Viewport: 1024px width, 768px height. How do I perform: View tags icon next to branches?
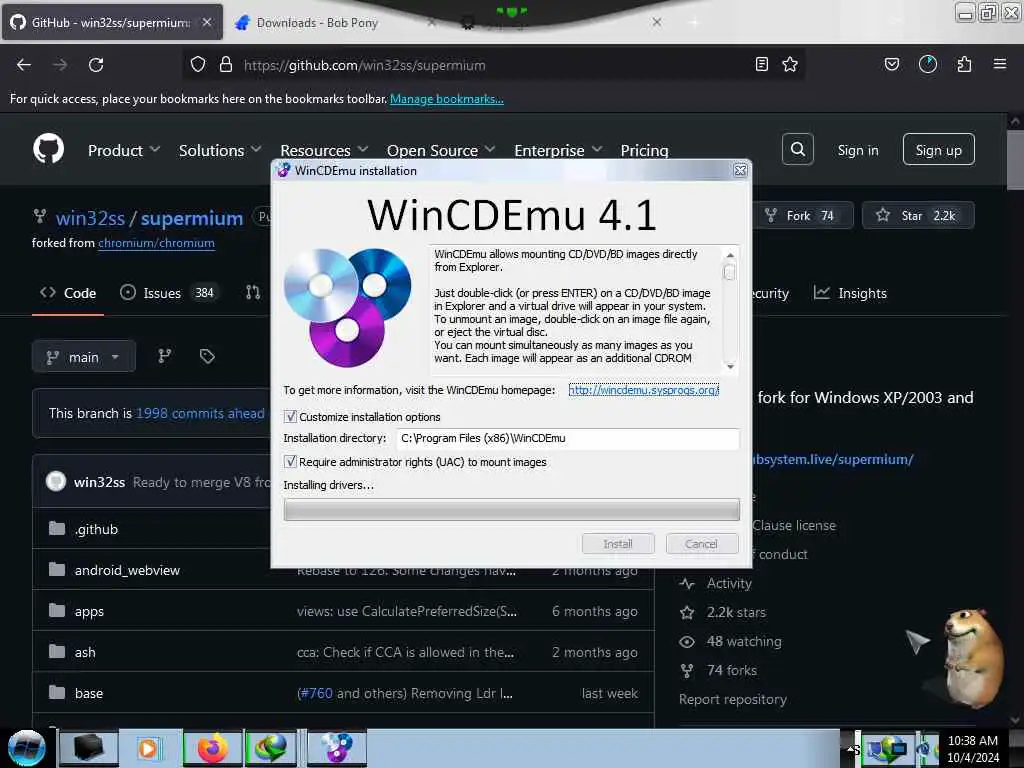pyautogui.click(x=207, y=356)
